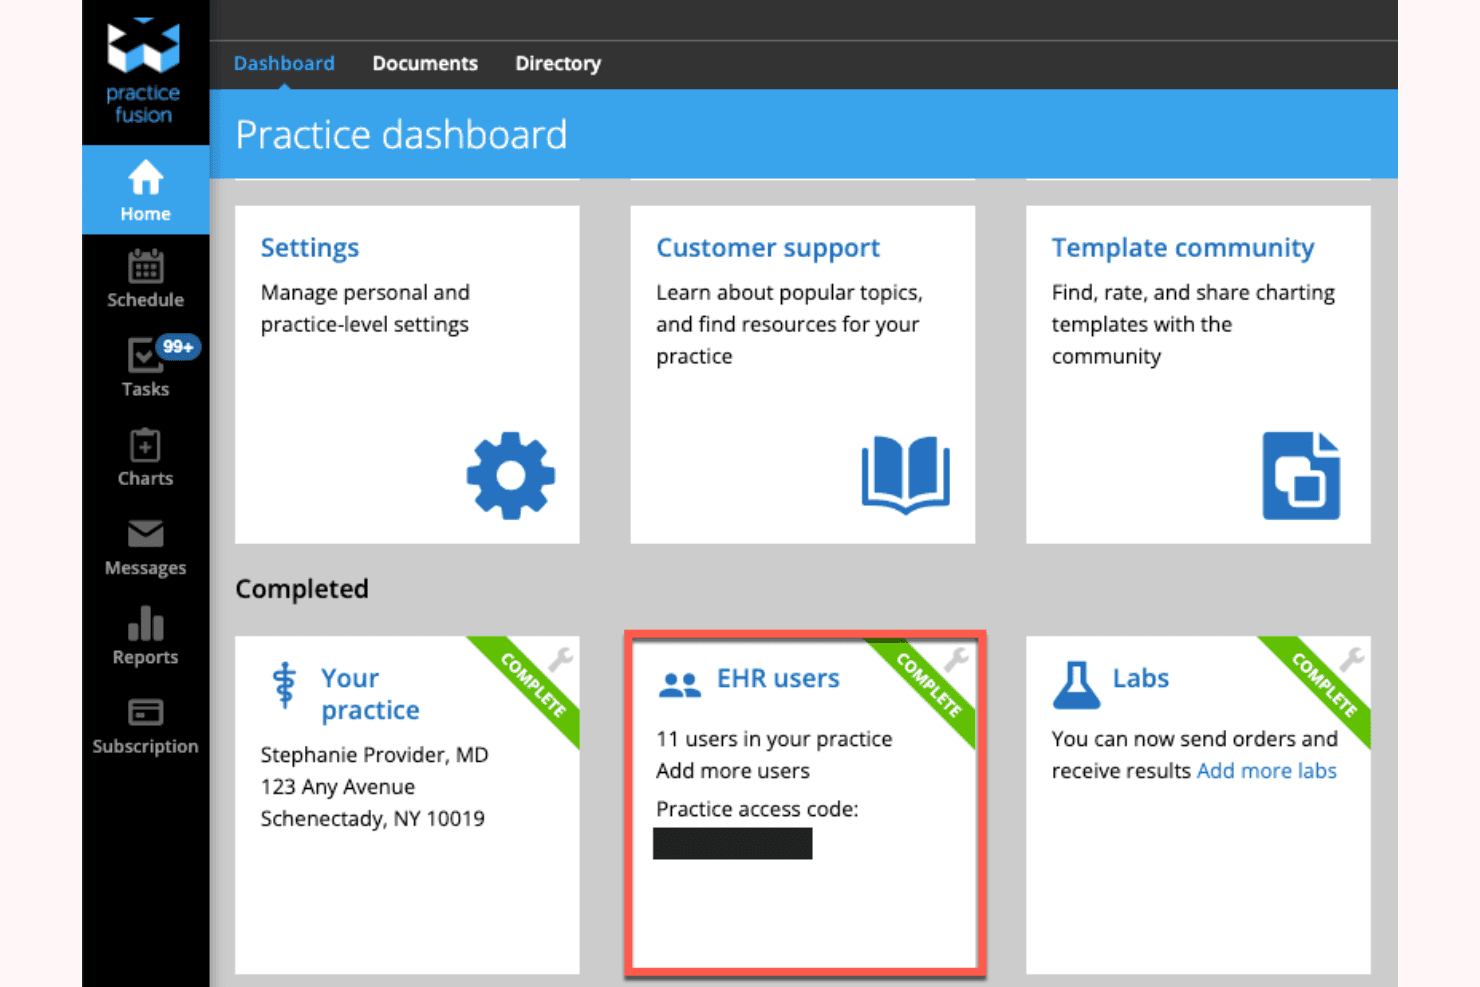Click 'Manage personal and practice-level settings' description
The width and height of the screenshot is (1480, 987).
point(365,308)
